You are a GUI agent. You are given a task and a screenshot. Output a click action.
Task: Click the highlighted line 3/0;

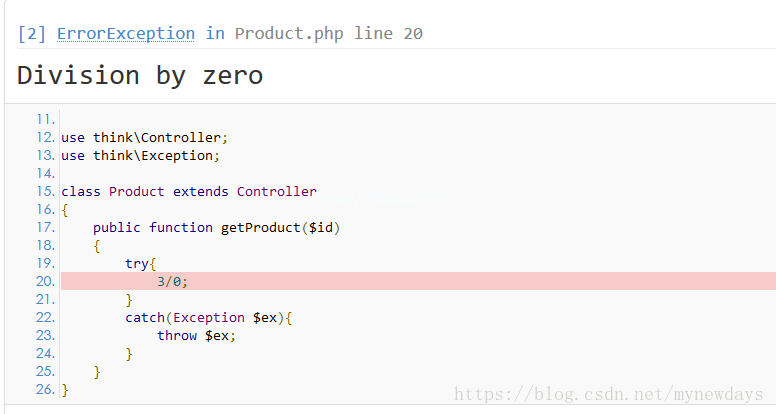pos(172,281)
